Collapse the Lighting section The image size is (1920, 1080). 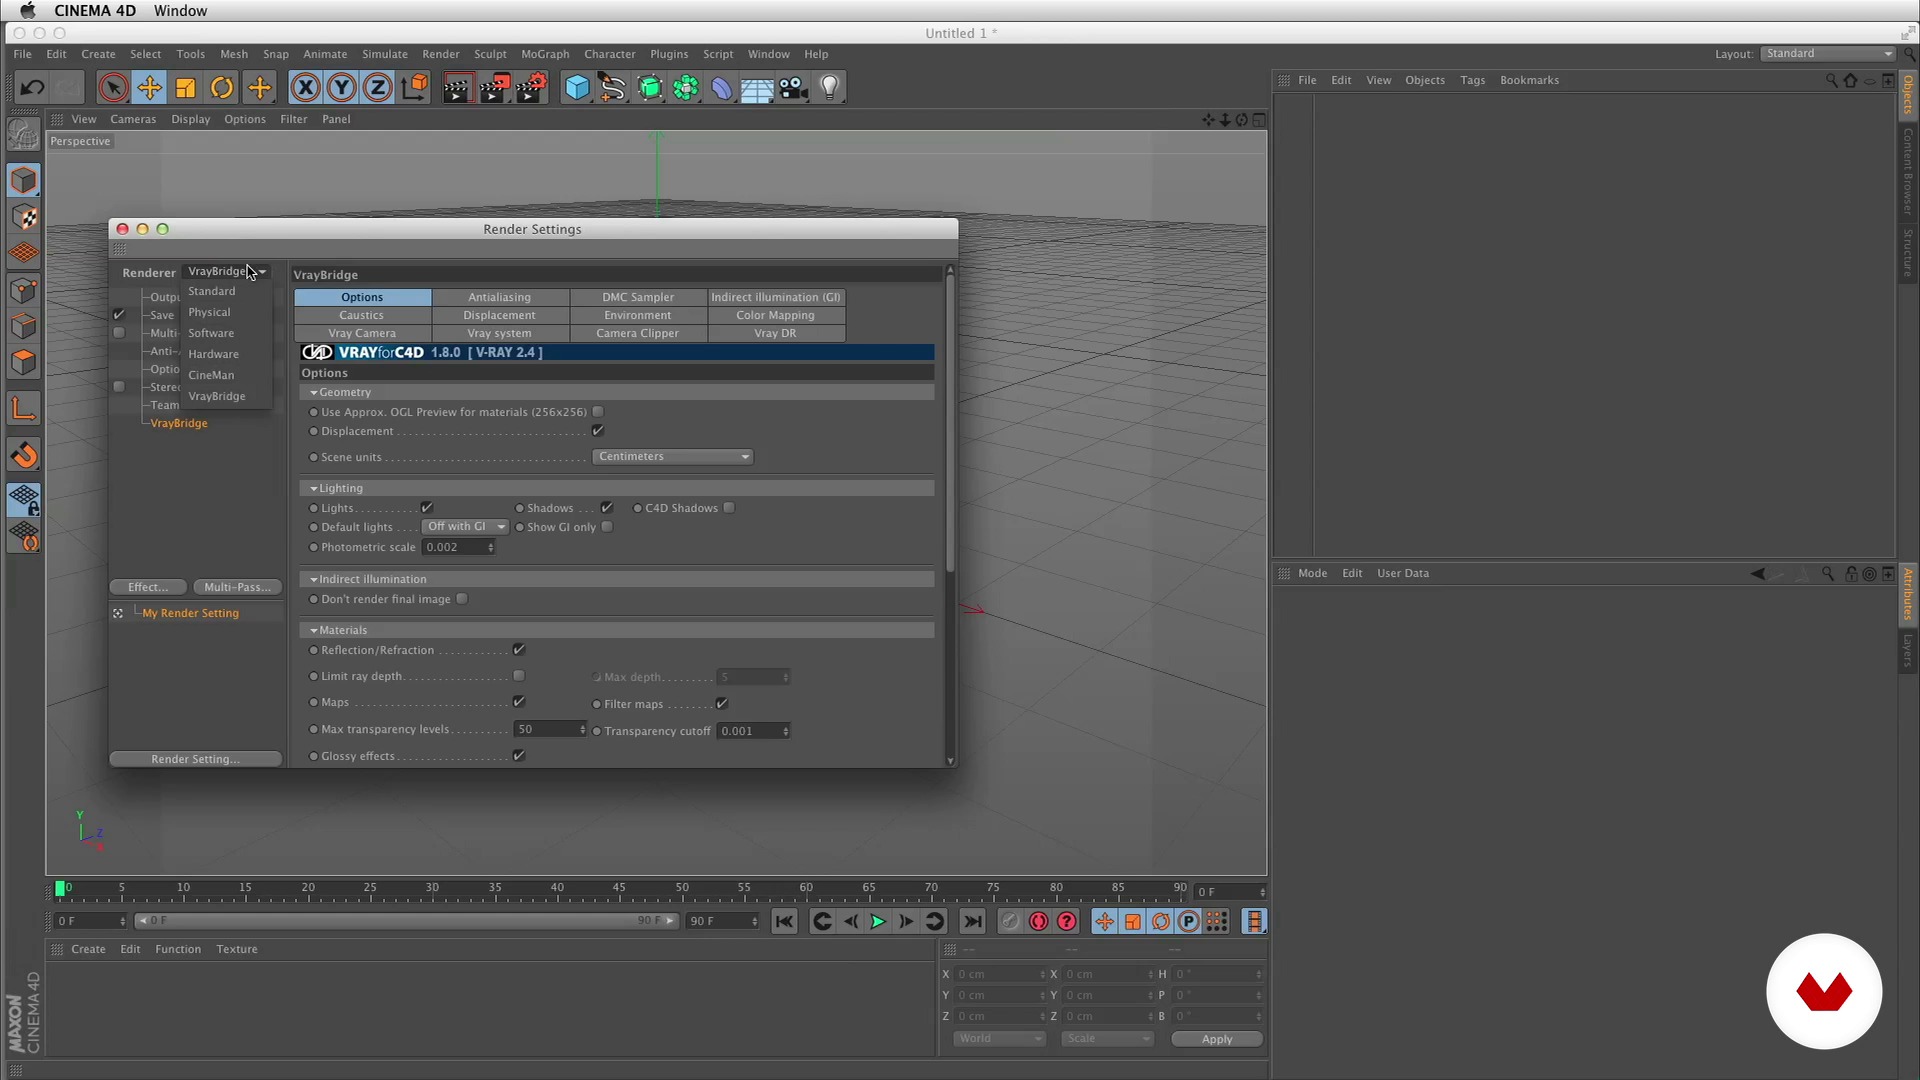coord(314,489)
